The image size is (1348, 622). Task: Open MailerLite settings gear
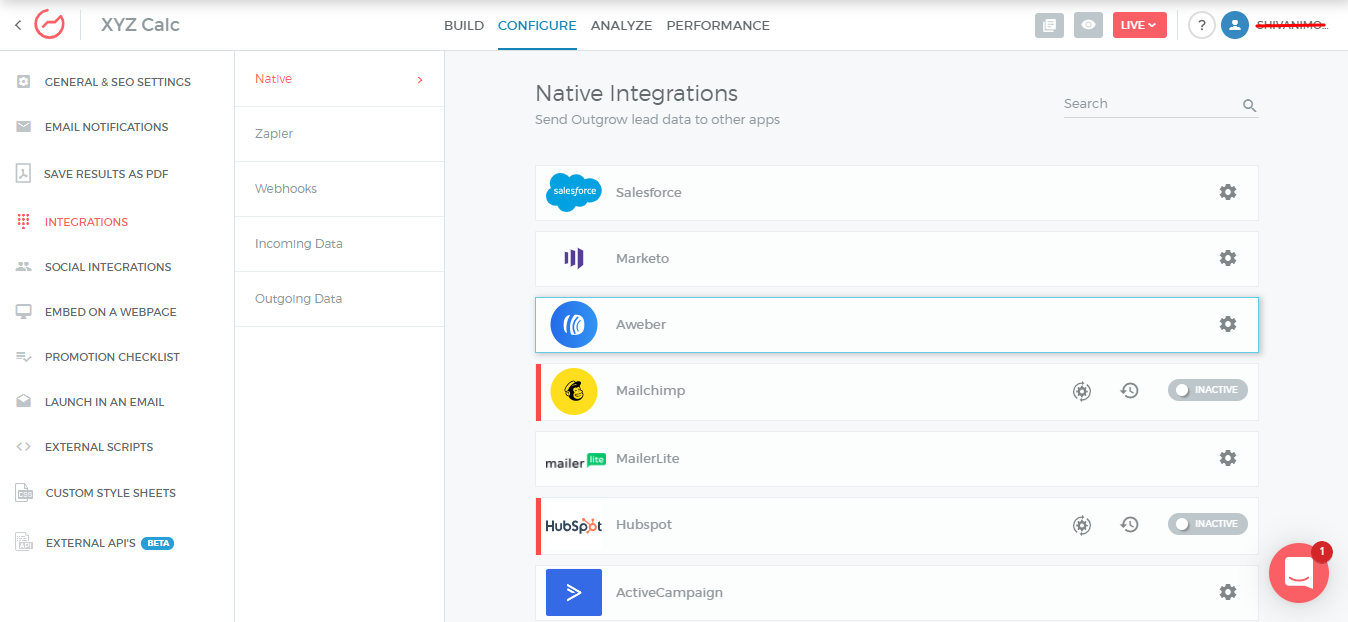click(1228, 458)
